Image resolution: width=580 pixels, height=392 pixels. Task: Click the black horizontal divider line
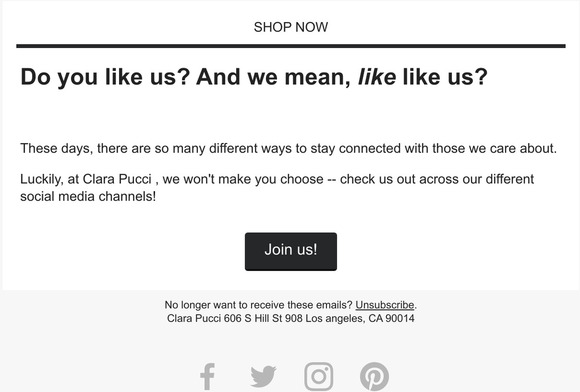tap(291, 46)
